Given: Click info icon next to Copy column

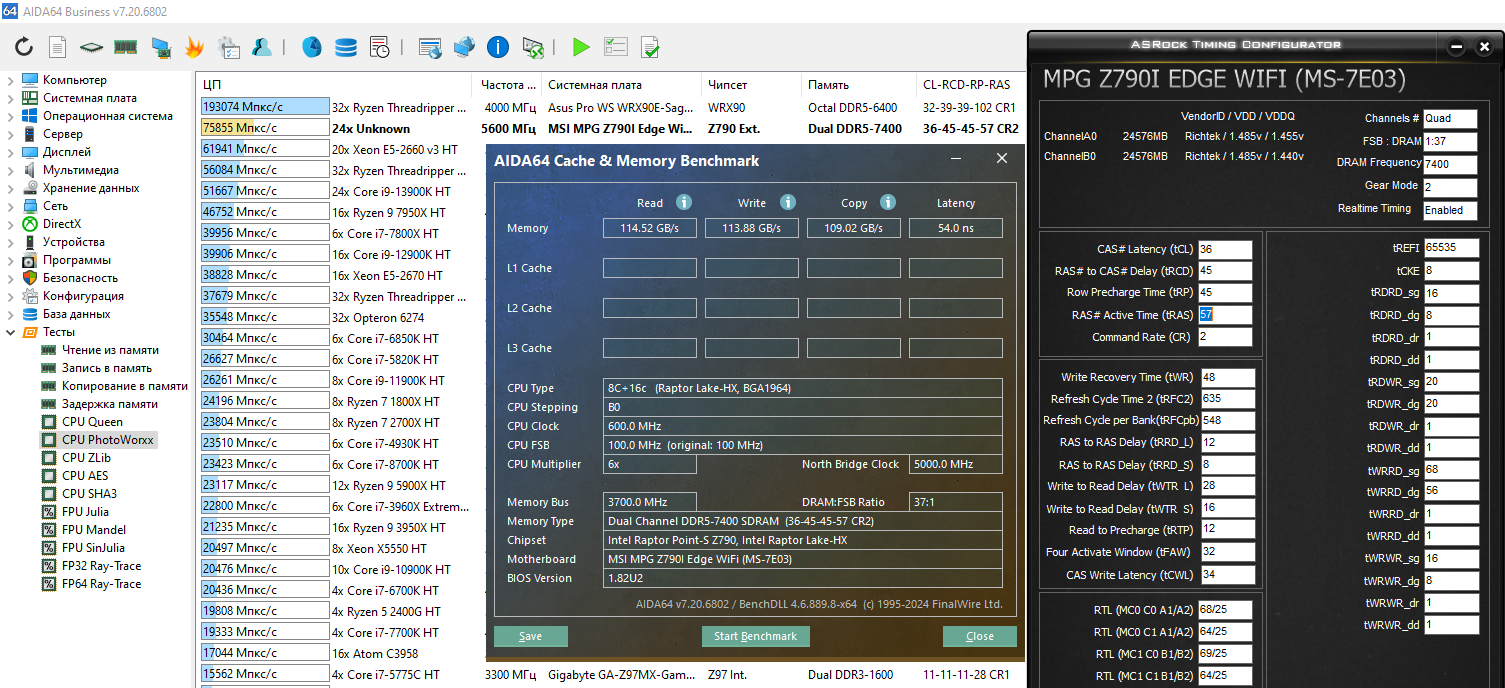Looking at the screenshot, I should [888, 202].
